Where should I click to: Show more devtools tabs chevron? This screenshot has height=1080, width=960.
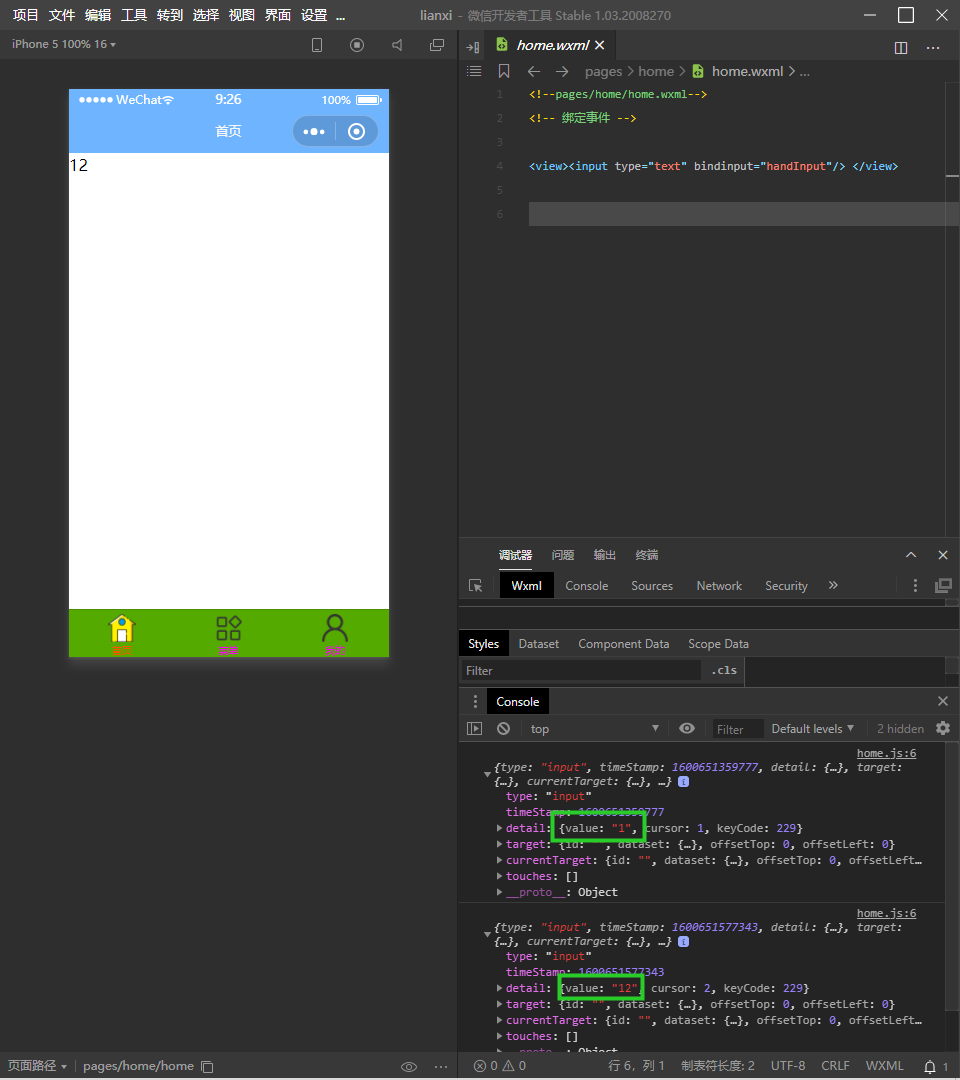833,585
